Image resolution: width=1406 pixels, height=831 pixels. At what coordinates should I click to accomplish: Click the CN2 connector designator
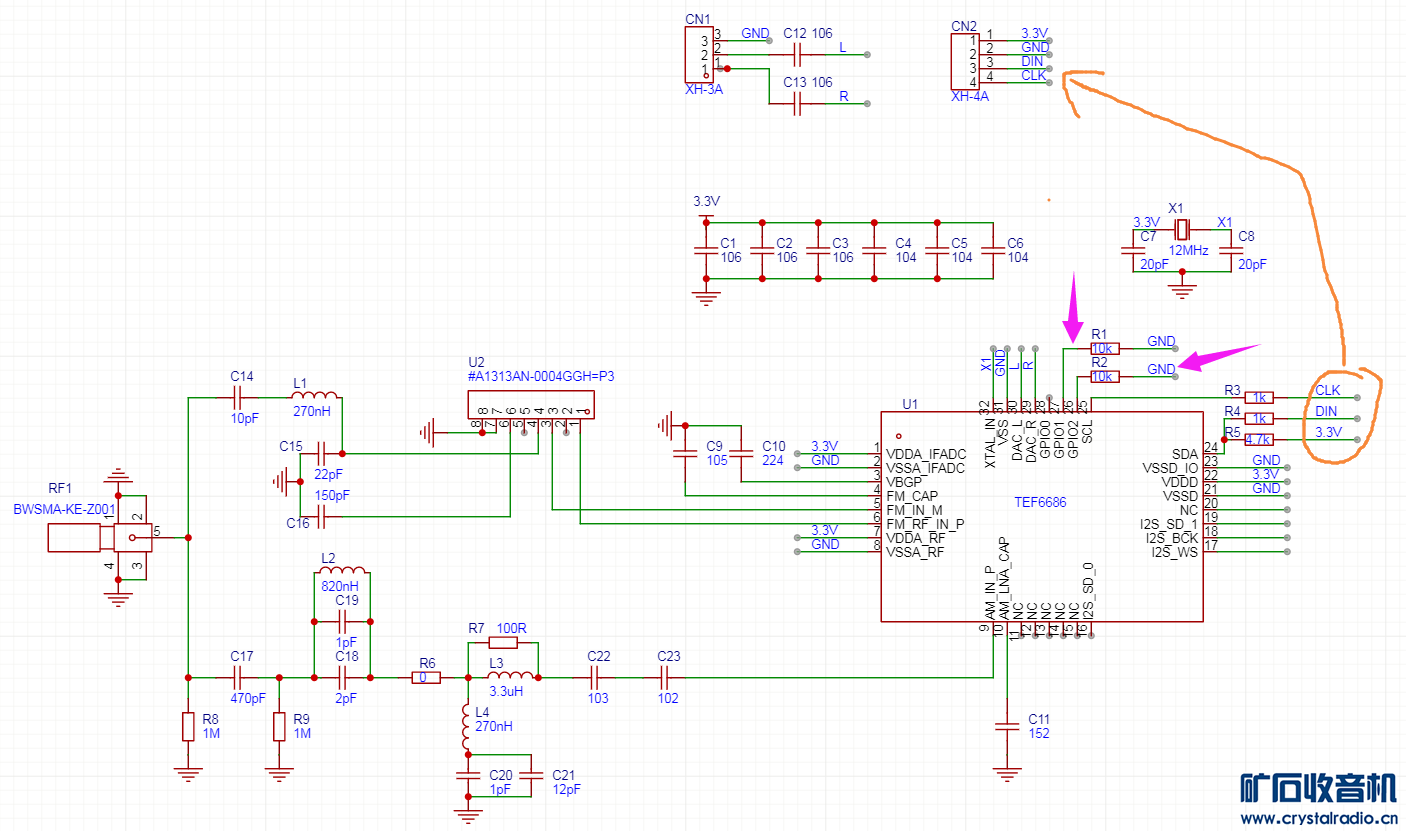[x=964, y=26]
